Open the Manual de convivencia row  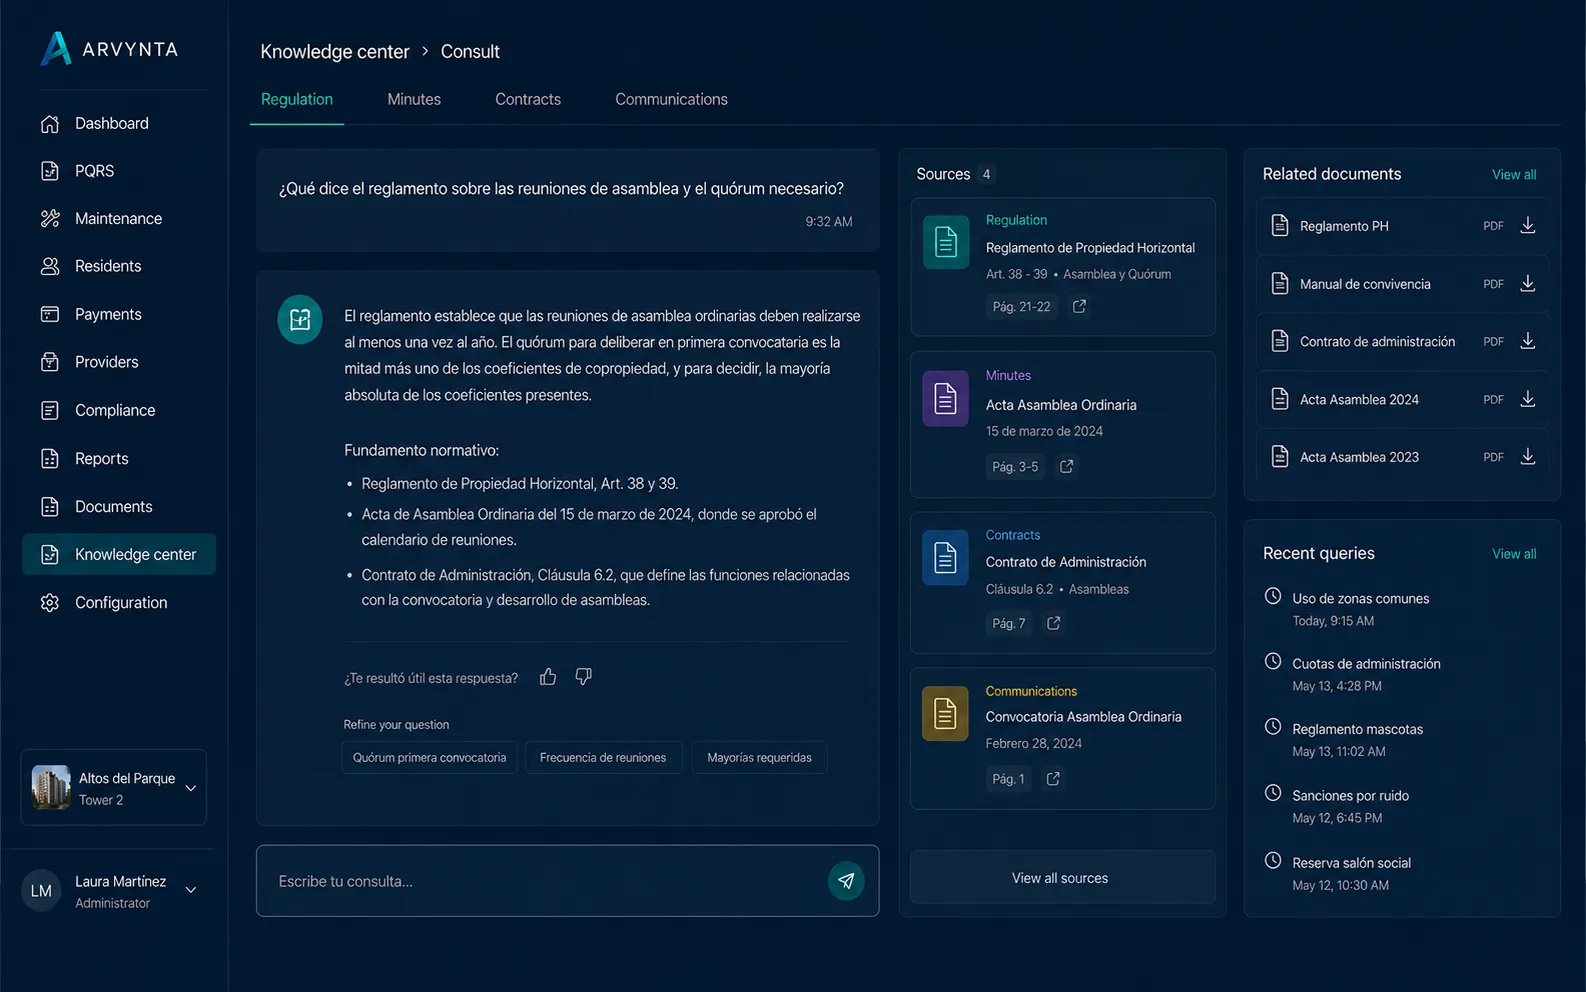point(1402,284)
